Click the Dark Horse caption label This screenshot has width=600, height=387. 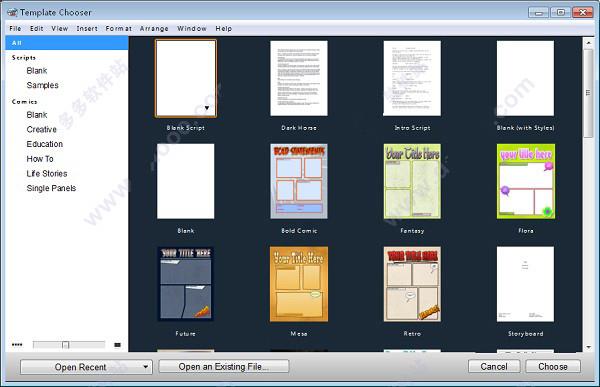[299, 128]
